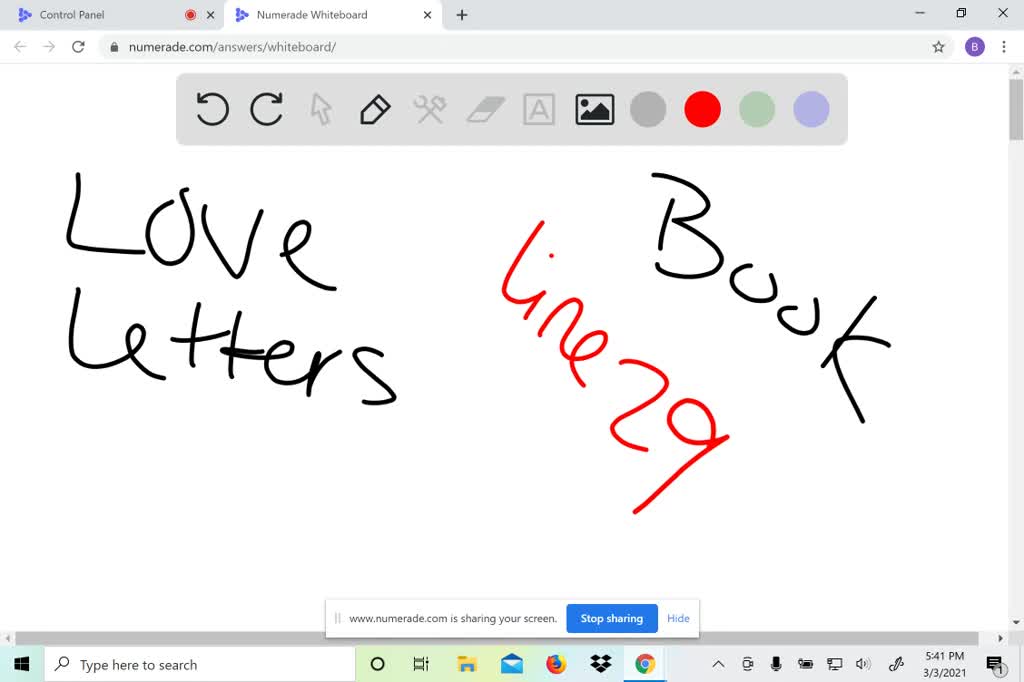Select the pen drawing tool
This screenshot has width=1024, height=682.
(x=375, y=109)
